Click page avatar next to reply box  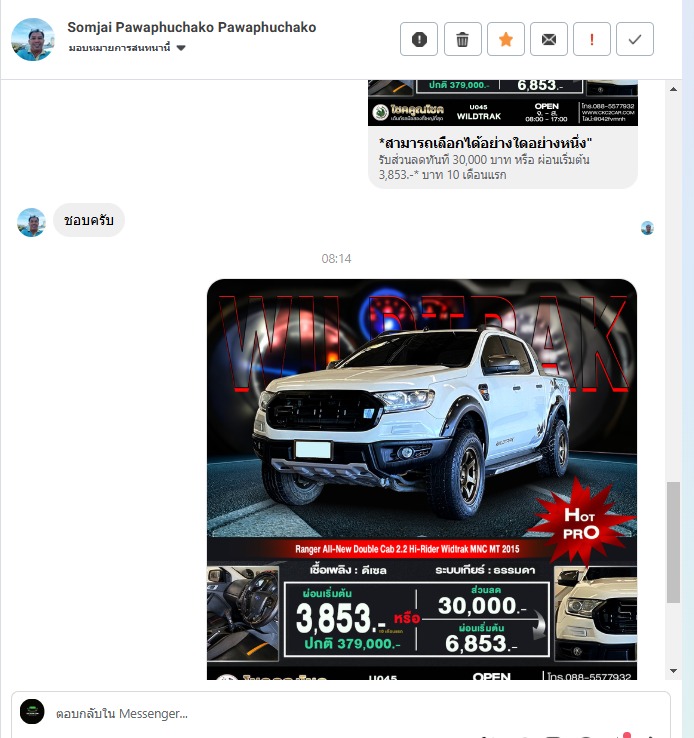(x=32, y=711)
